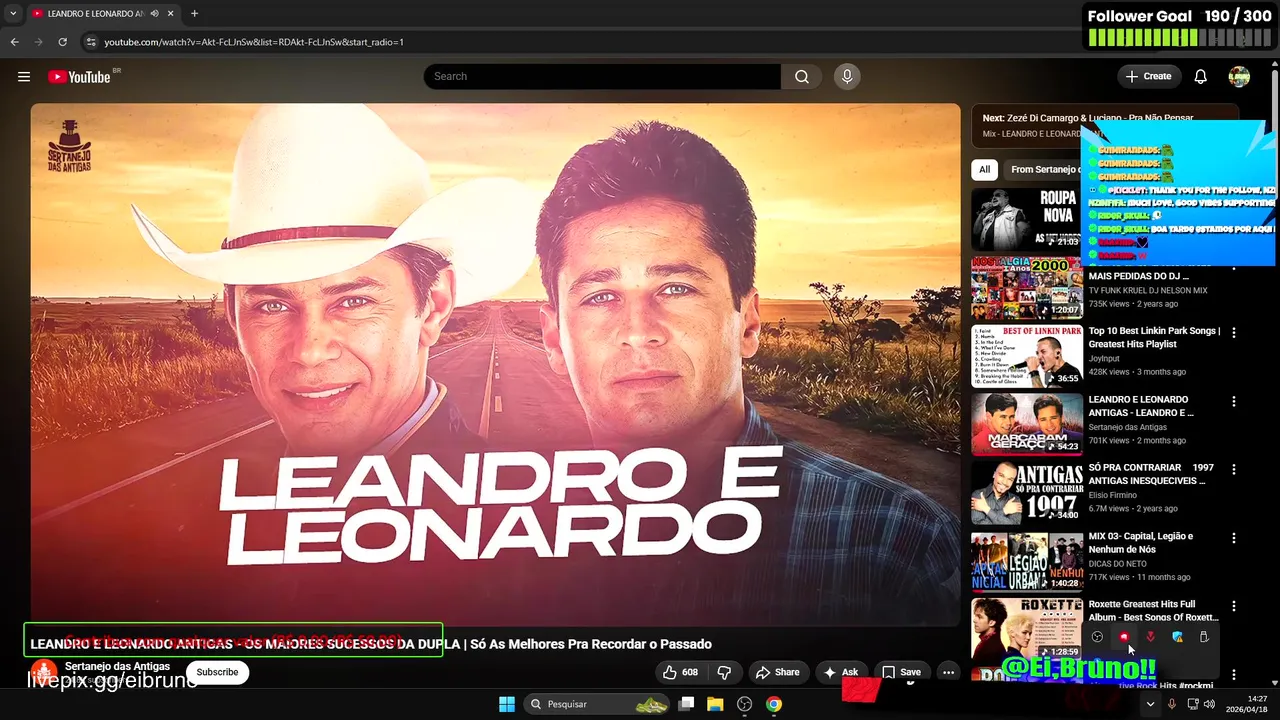Screen dimensions: 1280x720
Task: Open the YouTube guide hamburger menu
Action: (x=24, y=77)
